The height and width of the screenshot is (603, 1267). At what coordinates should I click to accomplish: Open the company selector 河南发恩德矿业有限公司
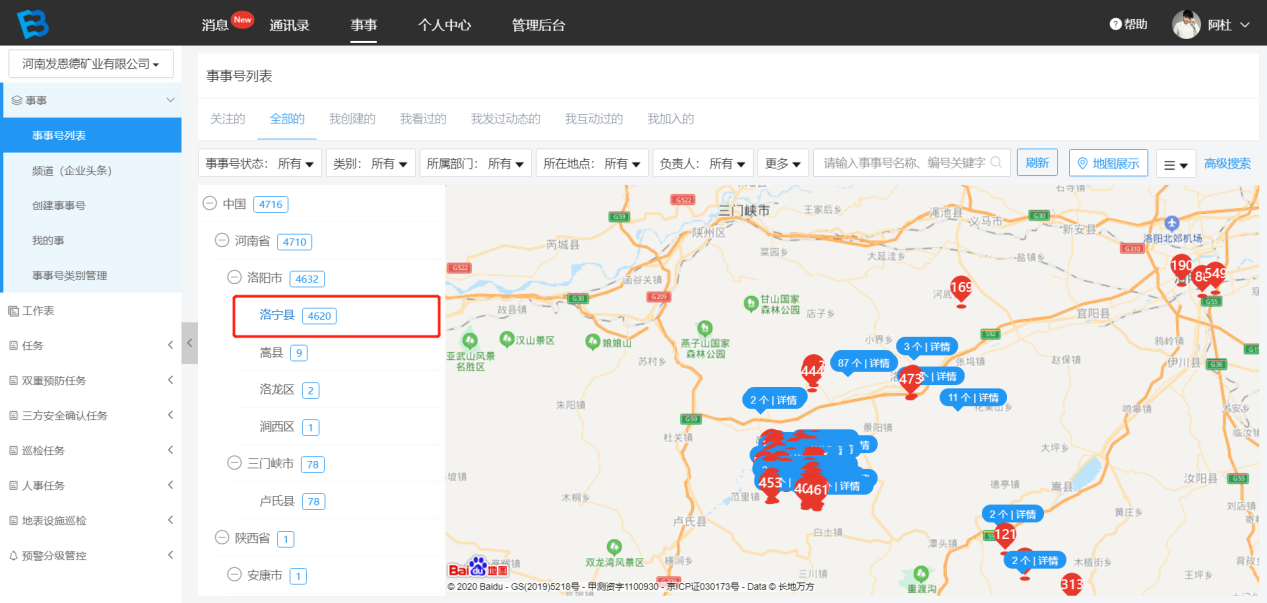coord(91,64)
